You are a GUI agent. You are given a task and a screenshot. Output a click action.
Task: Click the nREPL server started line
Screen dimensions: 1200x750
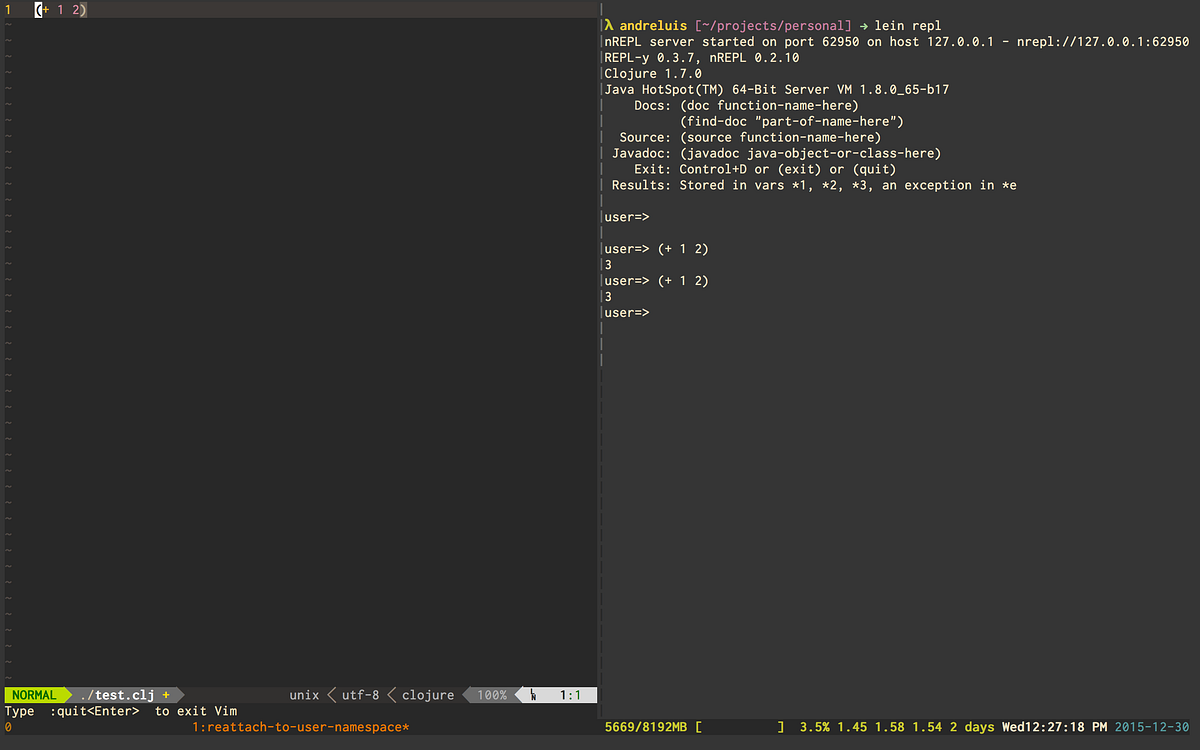click(x=897, y=42)
